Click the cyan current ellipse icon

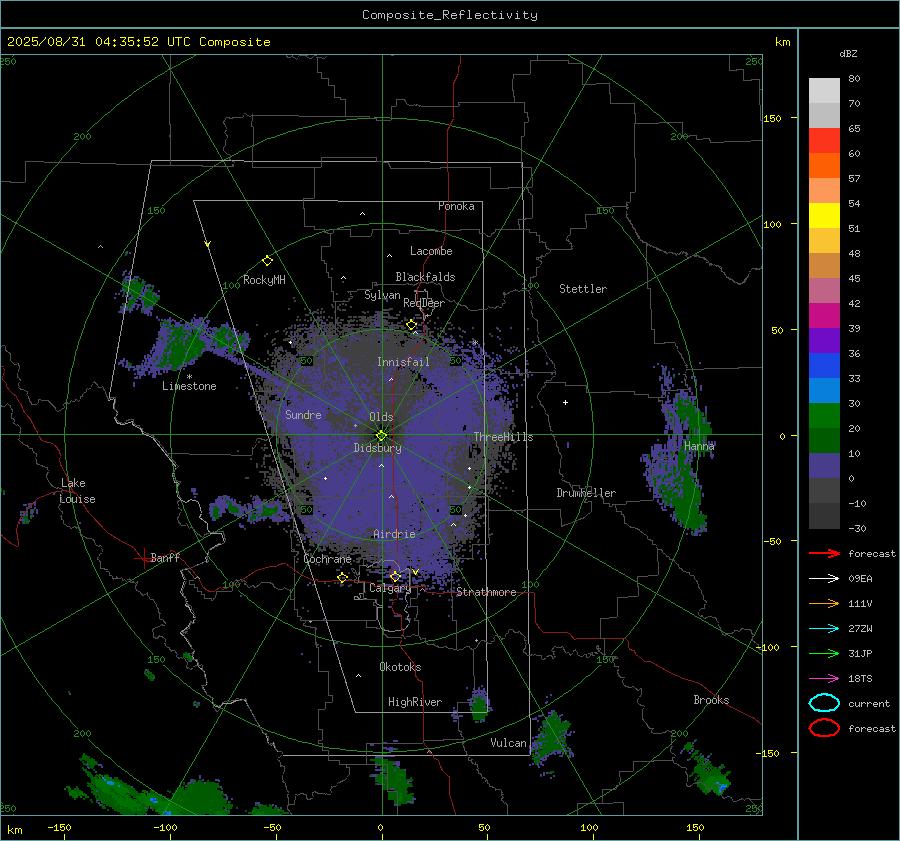click(x=824, y=703)
